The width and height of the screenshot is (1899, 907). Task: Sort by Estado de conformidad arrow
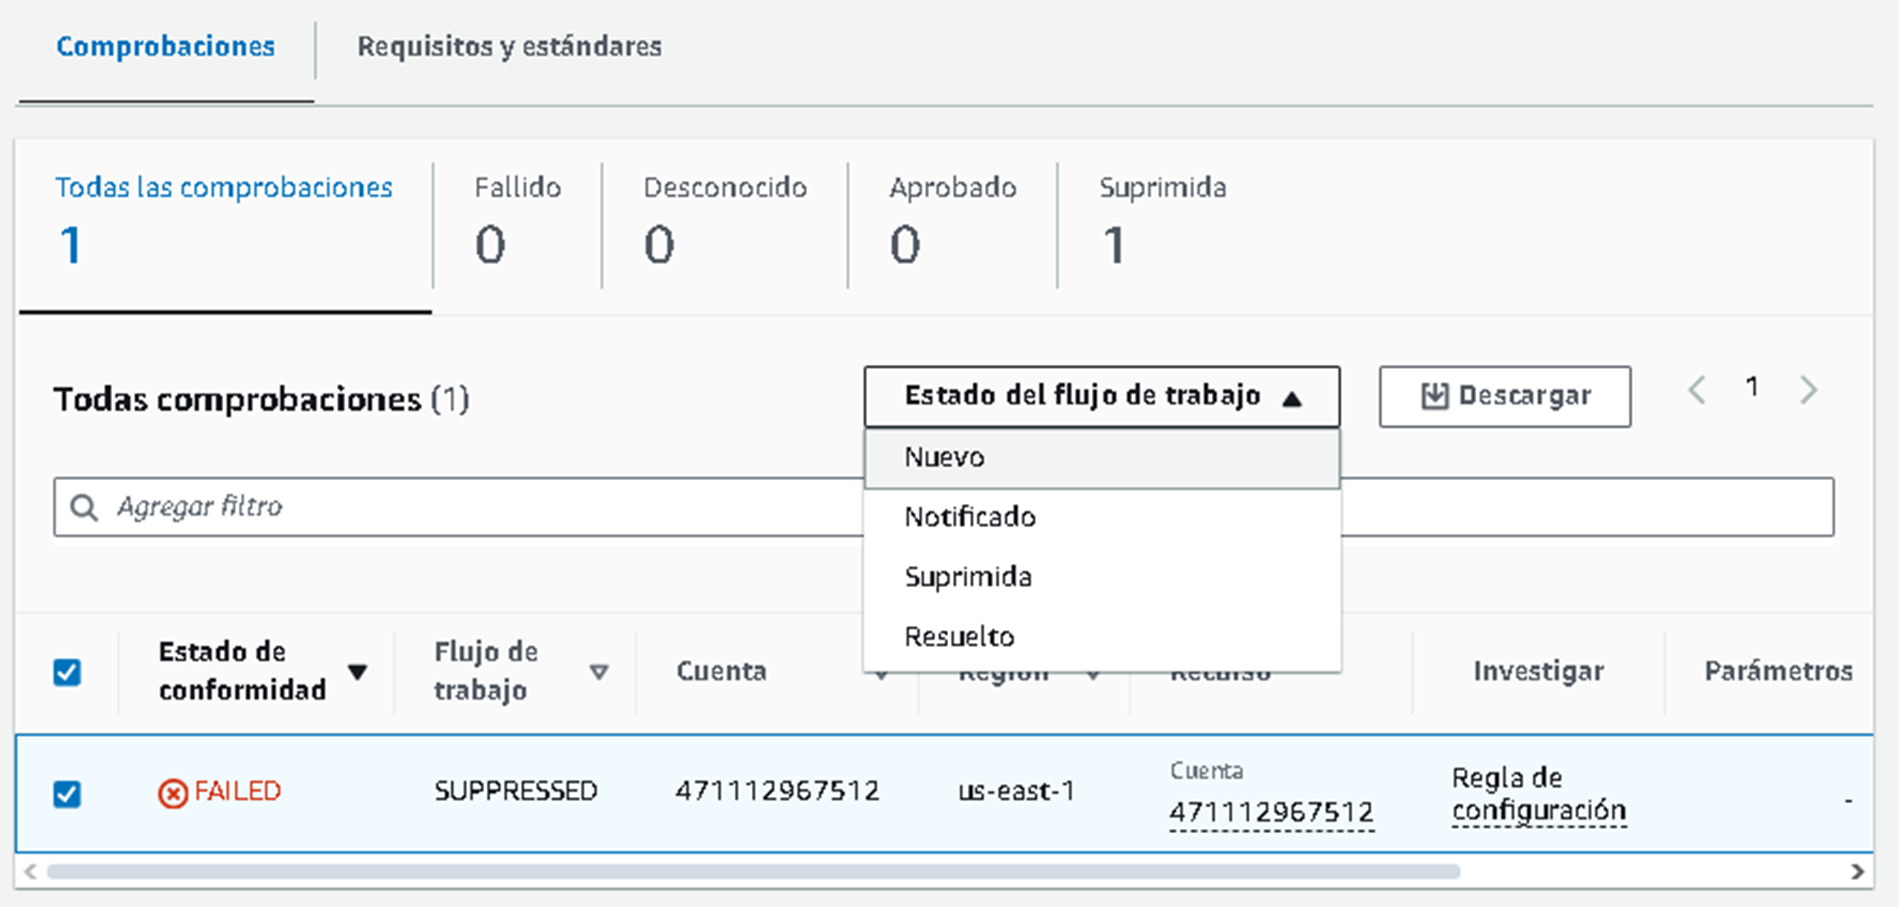click(357, 672)
